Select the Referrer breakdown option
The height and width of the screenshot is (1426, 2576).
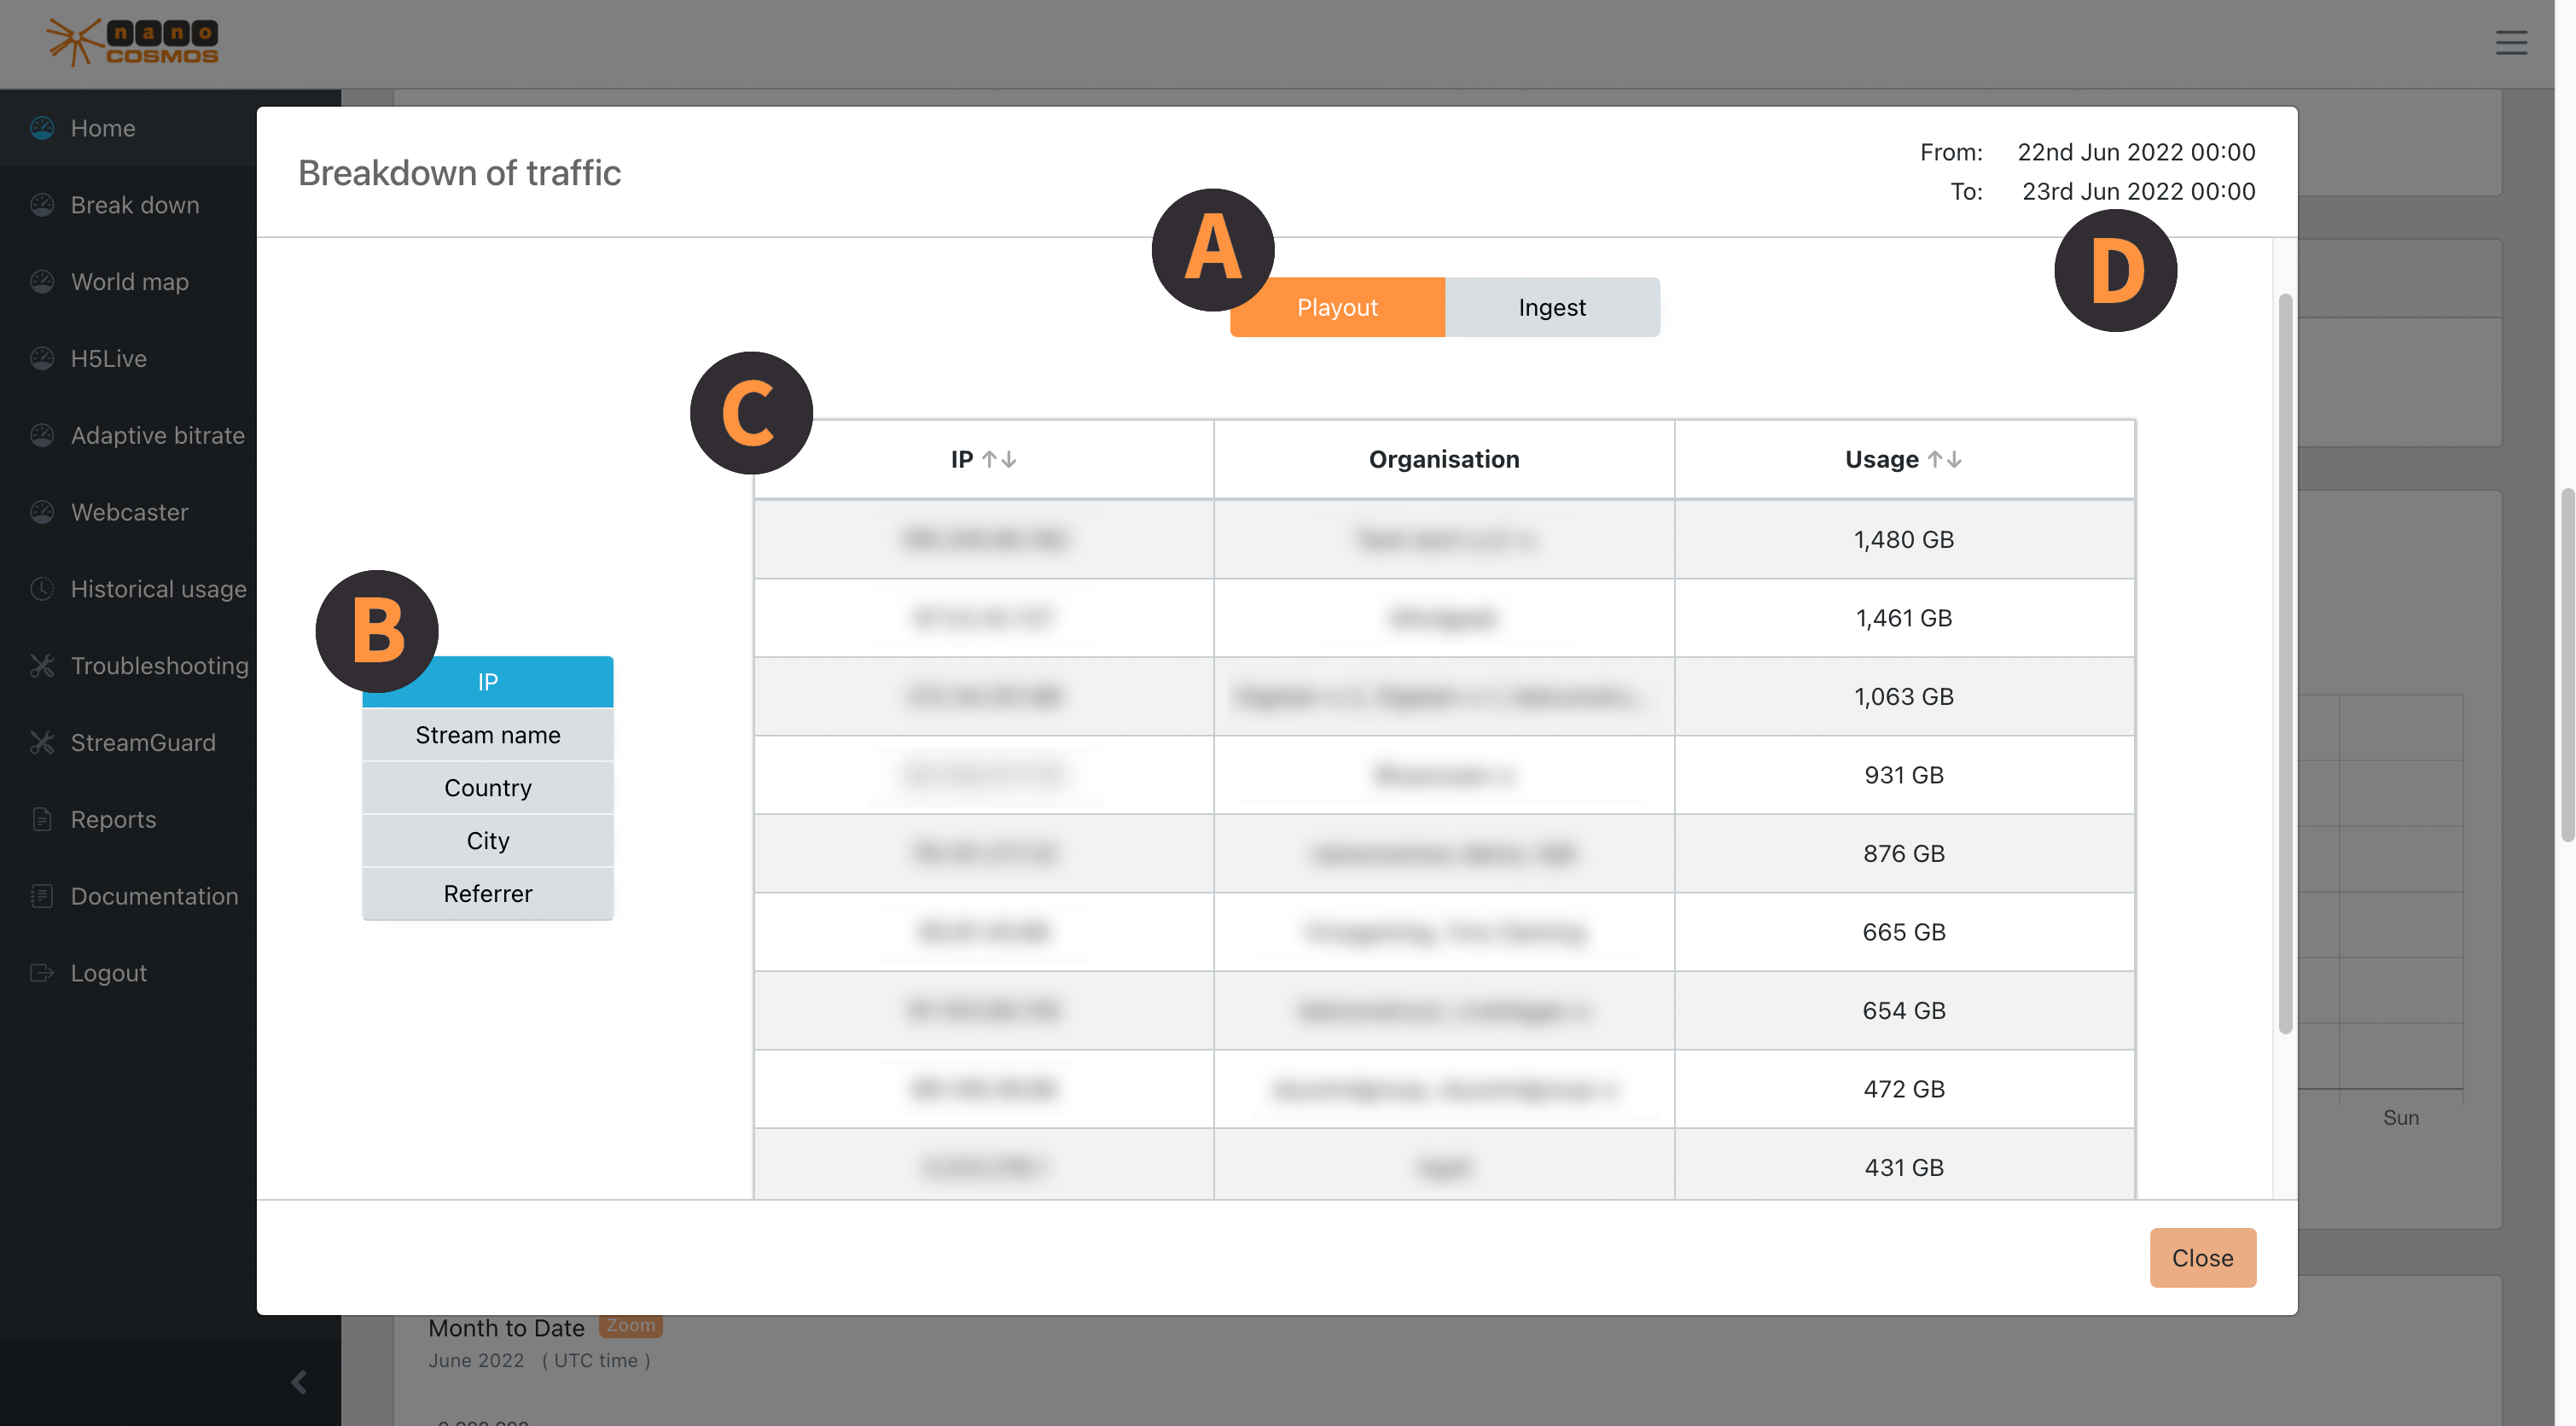pos(488,894)
